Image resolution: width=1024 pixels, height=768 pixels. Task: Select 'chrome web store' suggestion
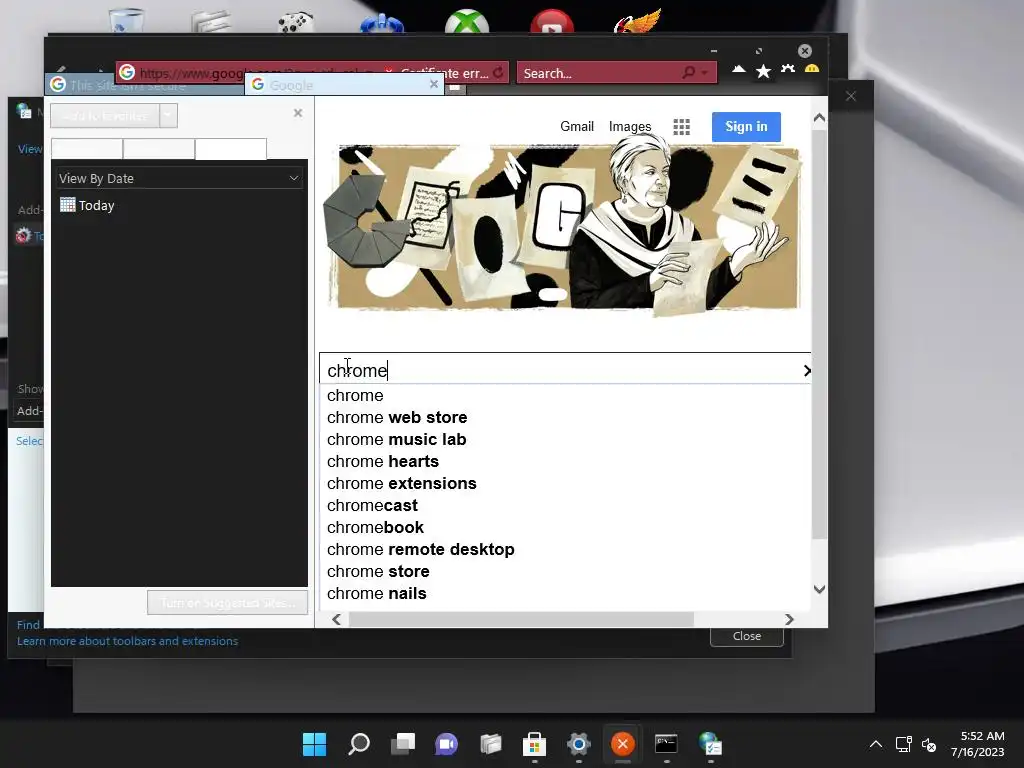pos(397,417)
